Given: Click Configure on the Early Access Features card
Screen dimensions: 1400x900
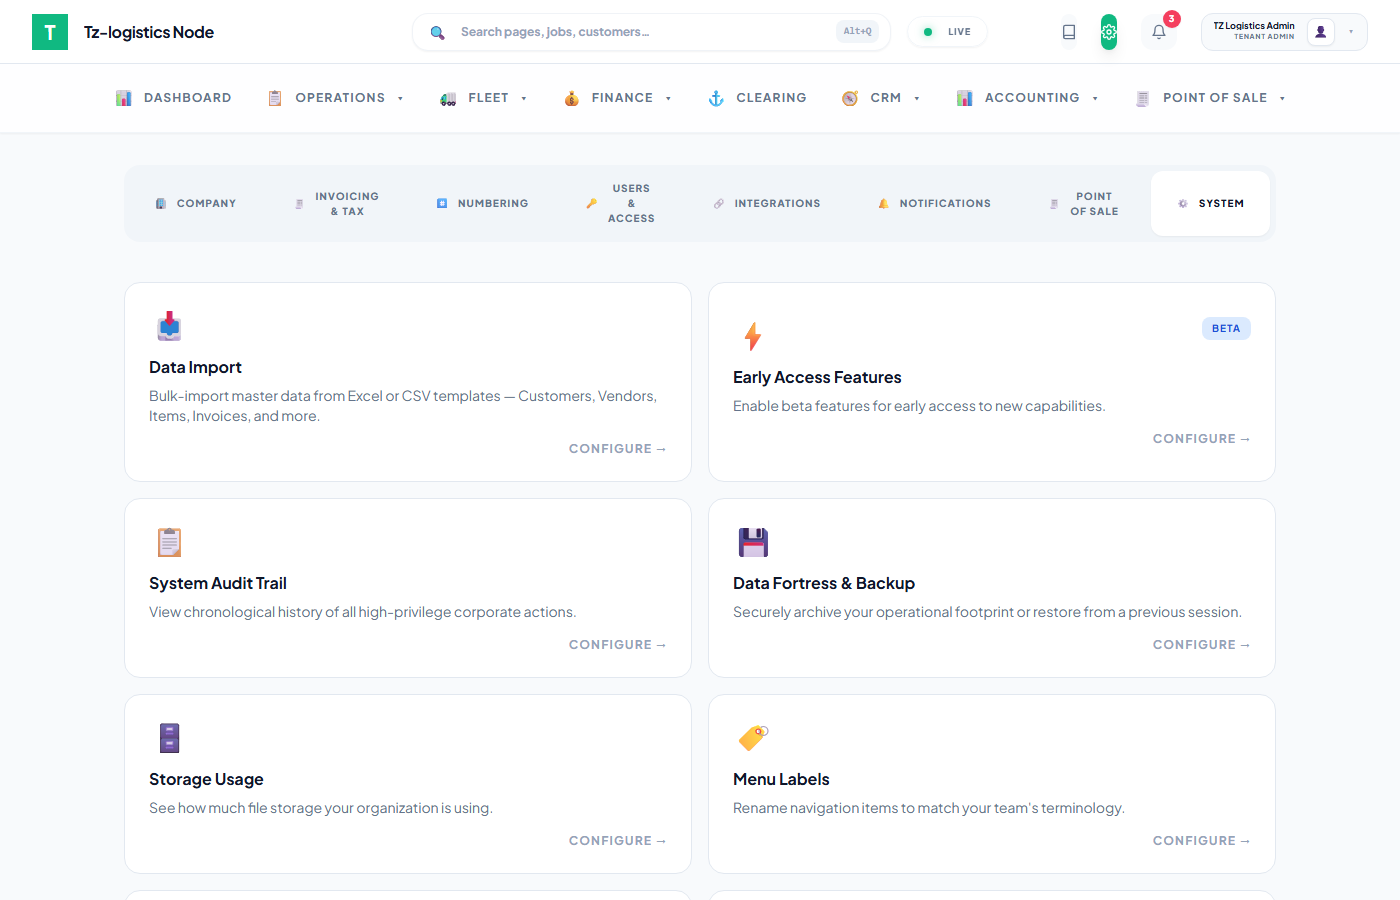Looking at the screenshot, I should click(x=1201, y=439).
